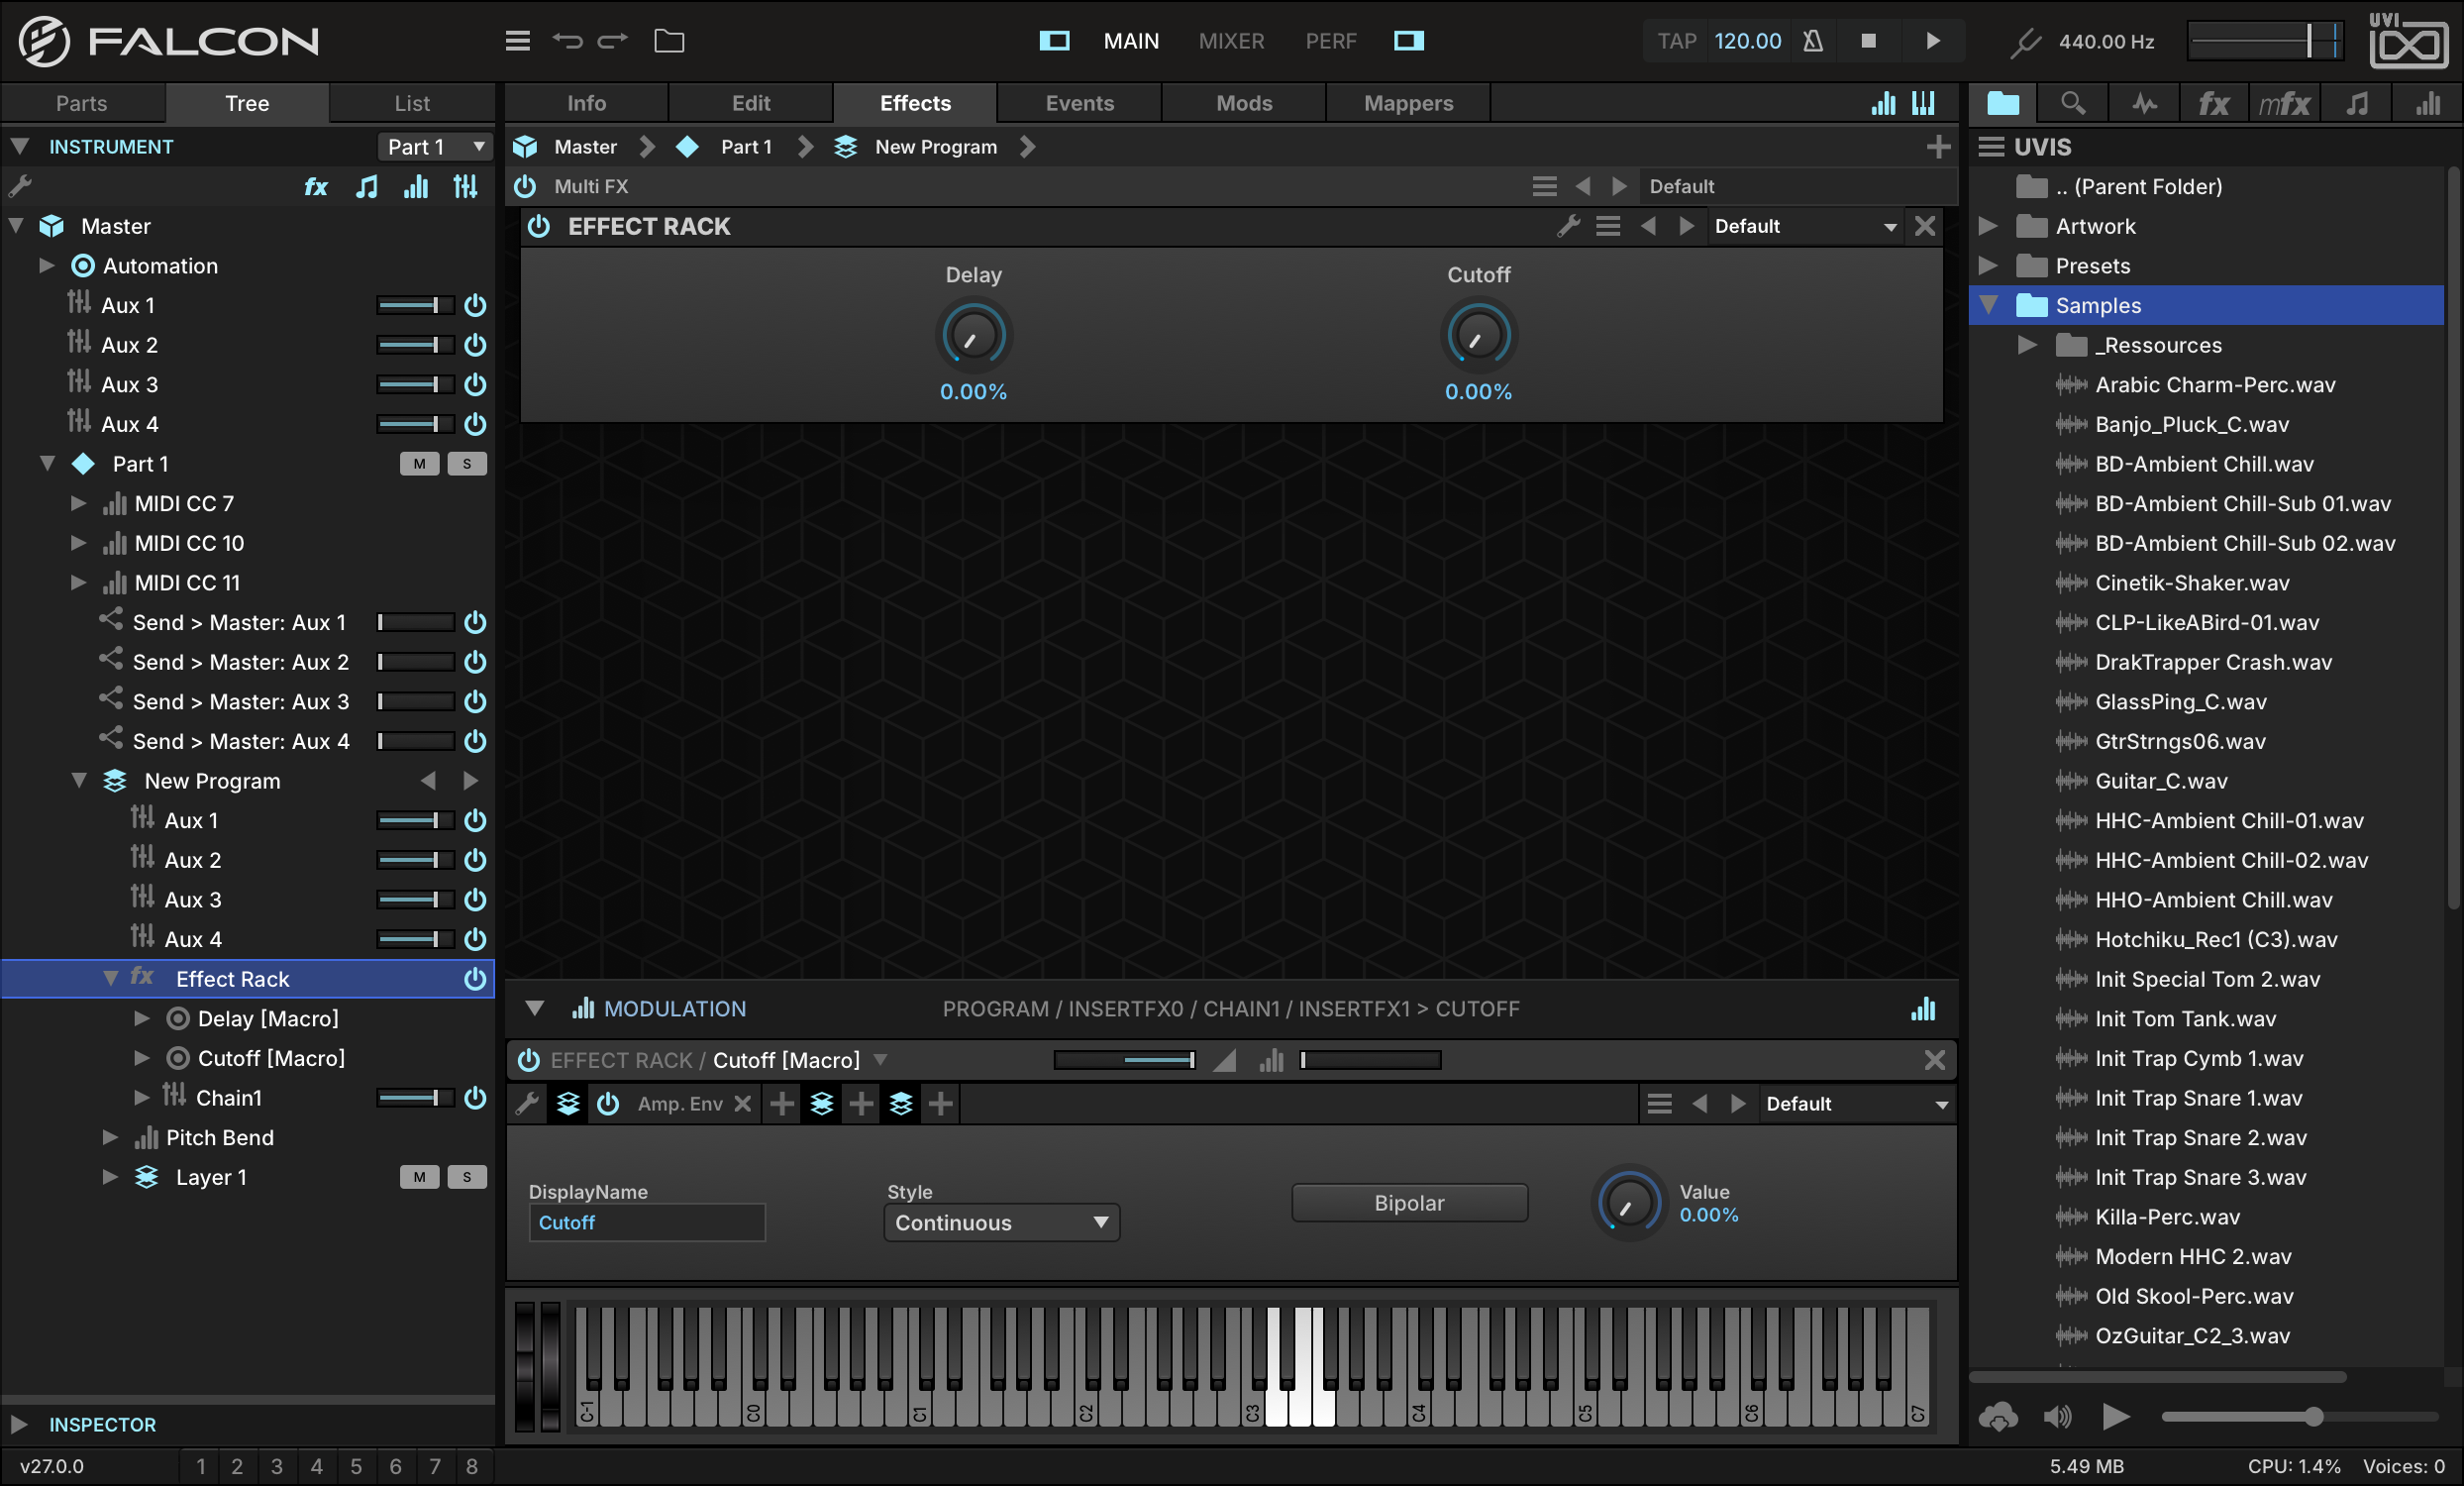Open the fx browser tab
Screen dimensions: 2464x1486
coord(2213,103)
